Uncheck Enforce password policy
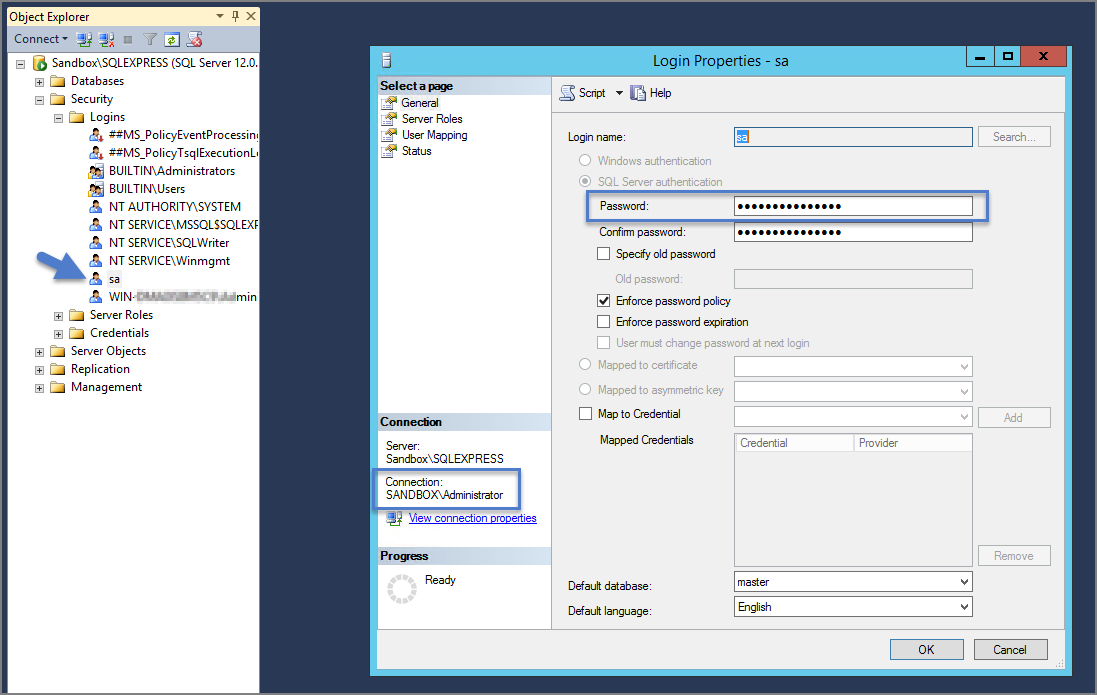 pos(604,300)
